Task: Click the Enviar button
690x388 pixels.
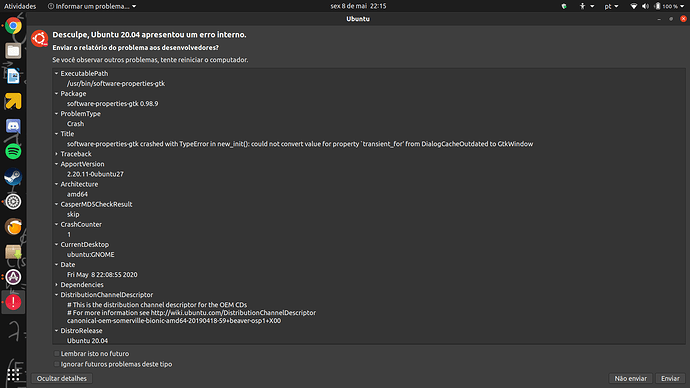Action: coord(670,378)
